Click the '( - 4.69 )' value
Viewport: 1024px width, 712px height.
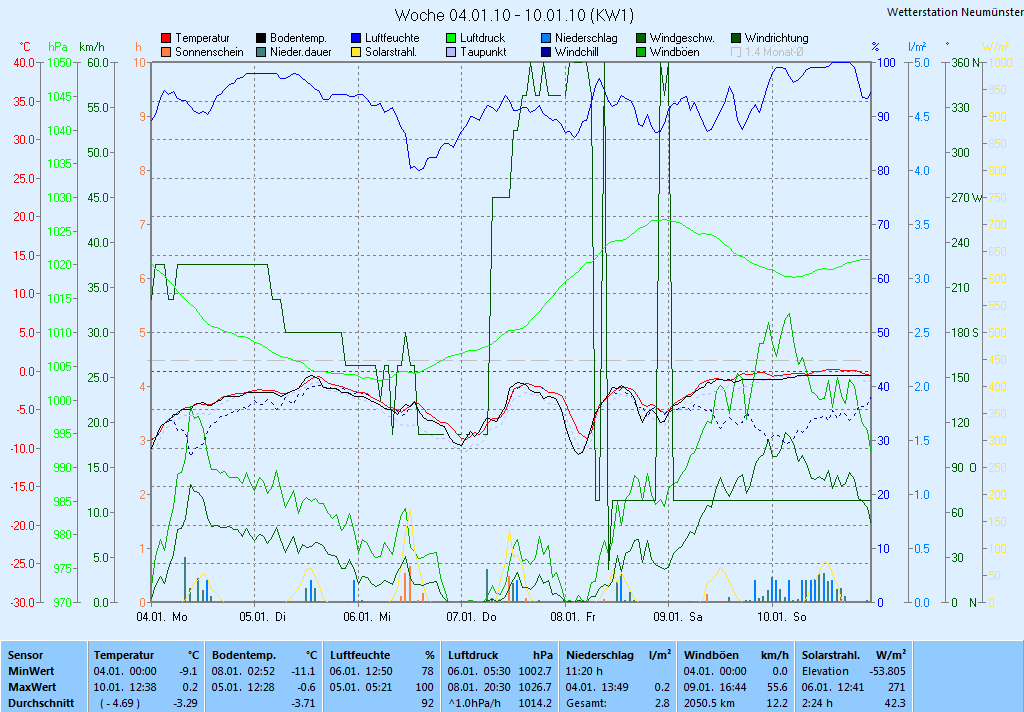(120, 704)
